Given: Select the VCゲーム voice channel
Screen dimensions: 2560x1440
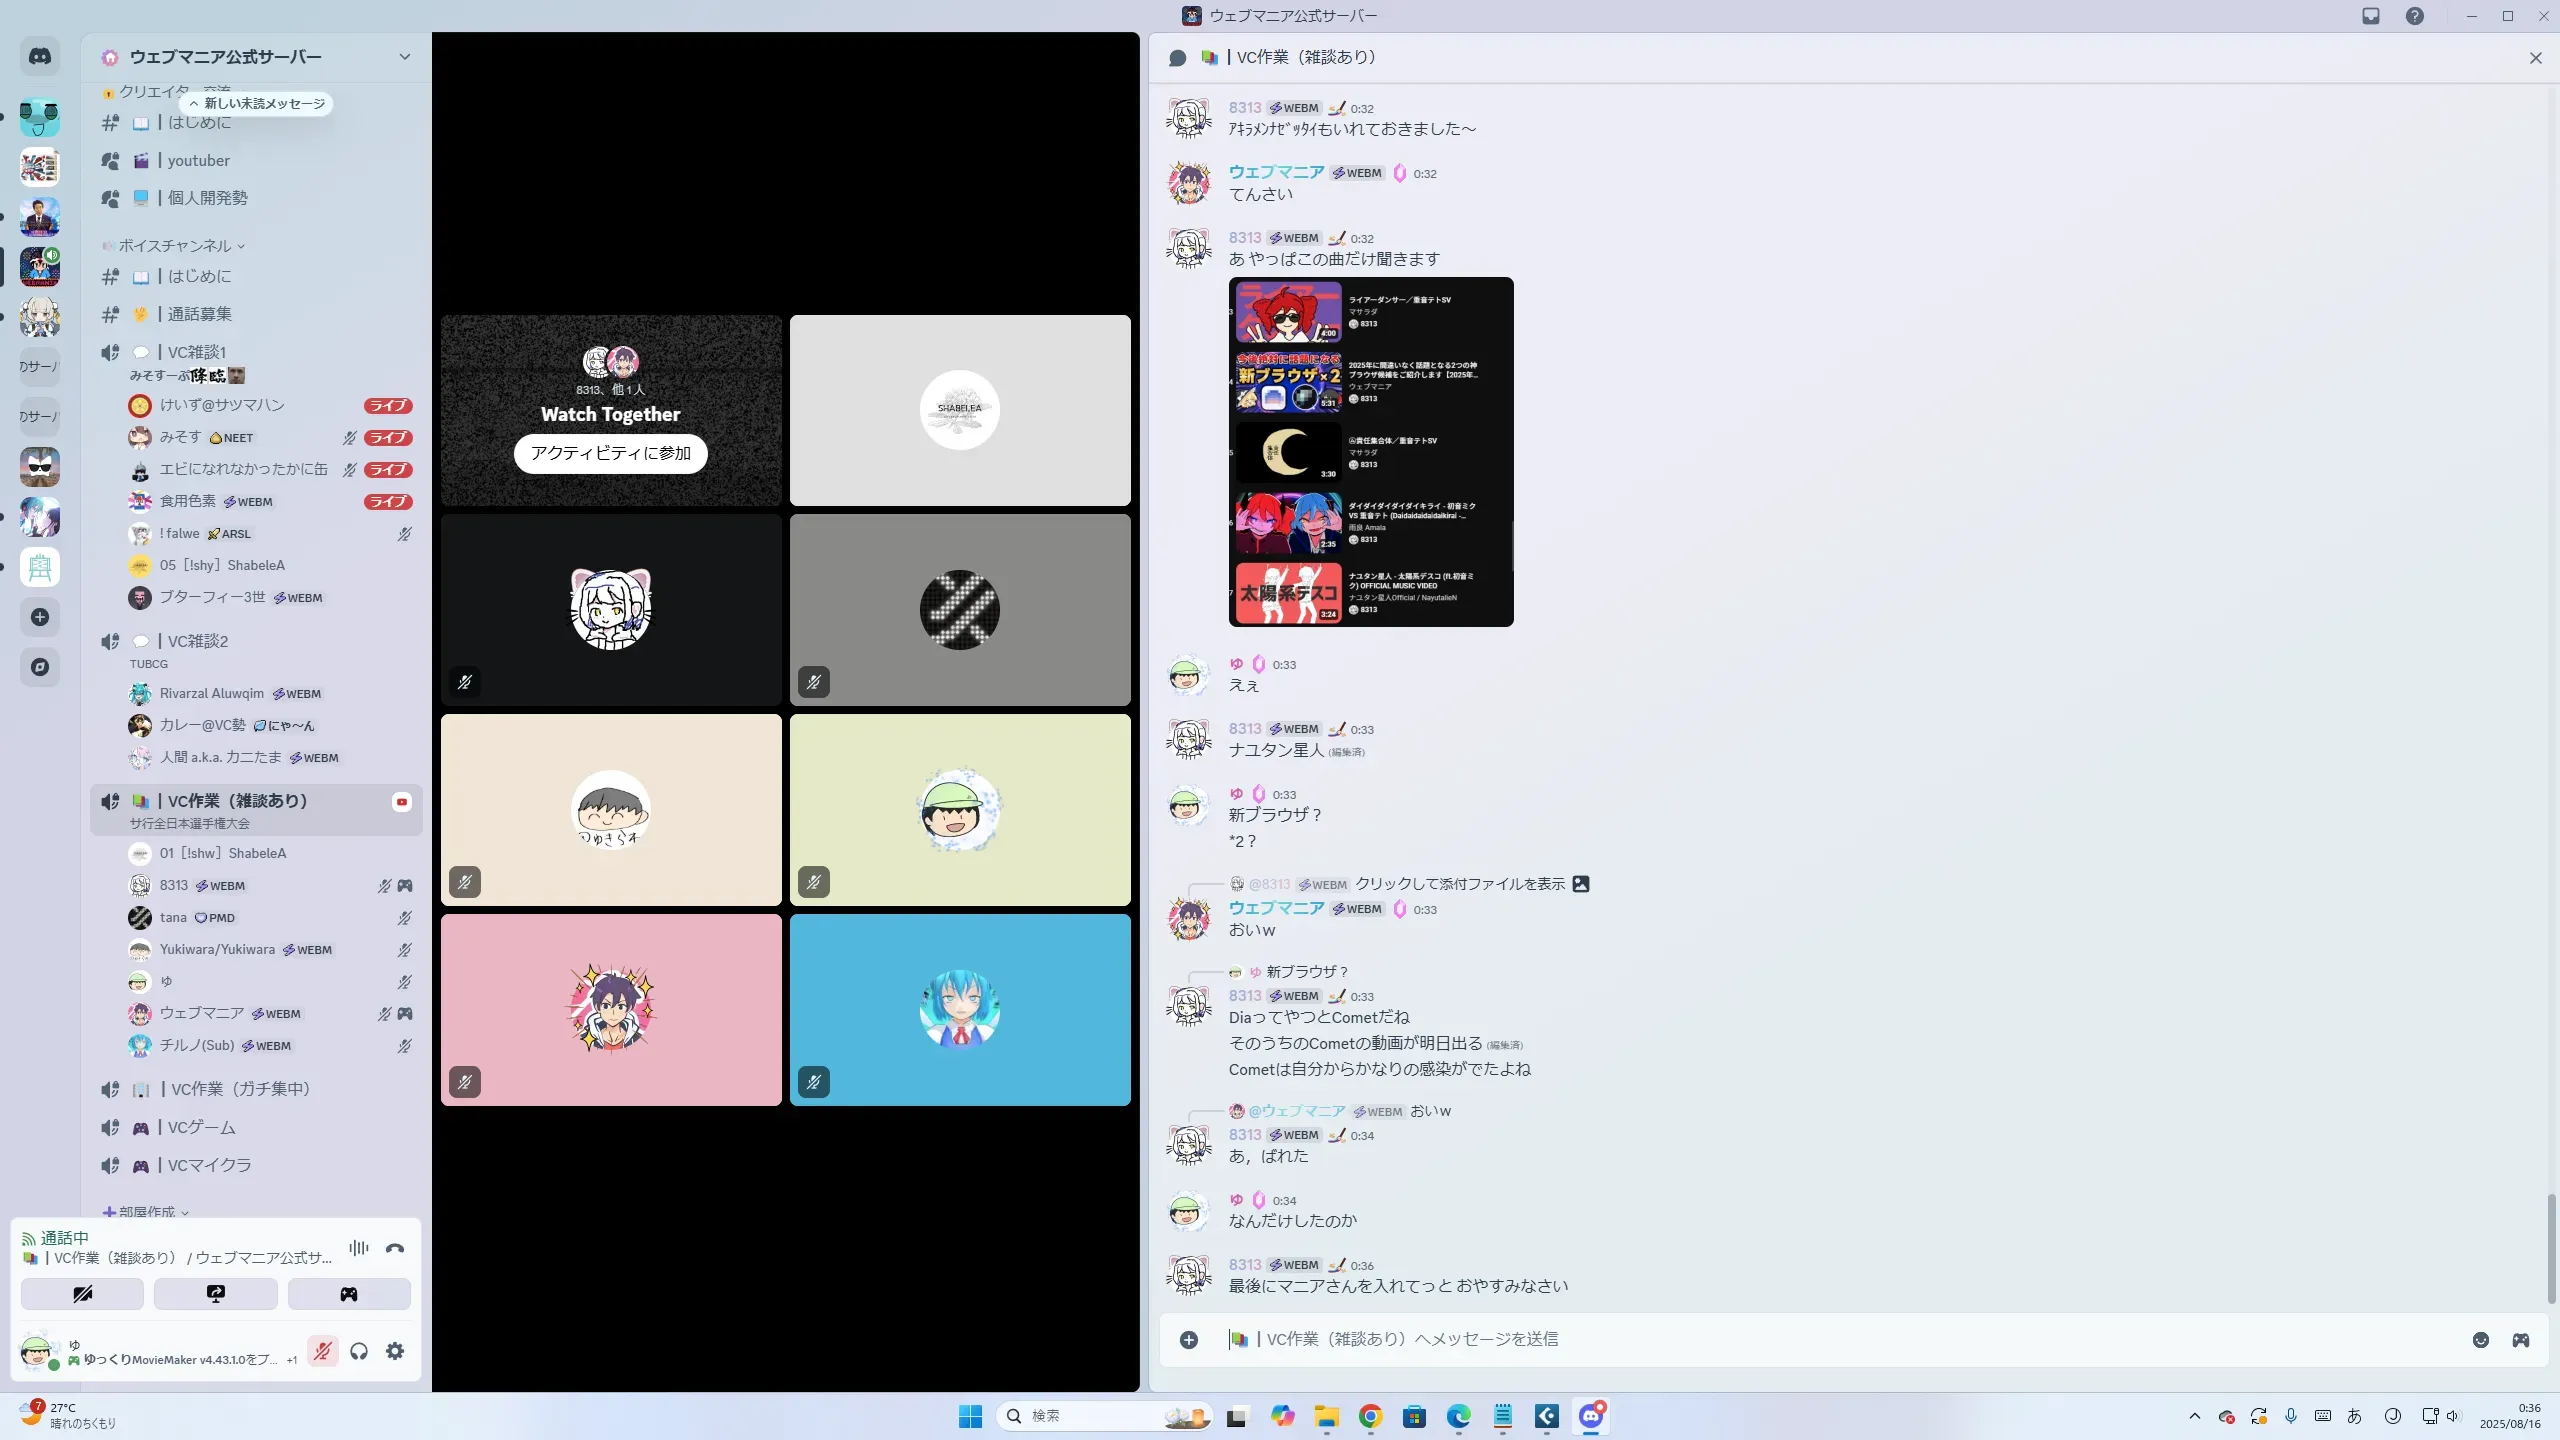Looking at the screenshot, I should [x=202, y=1128].
